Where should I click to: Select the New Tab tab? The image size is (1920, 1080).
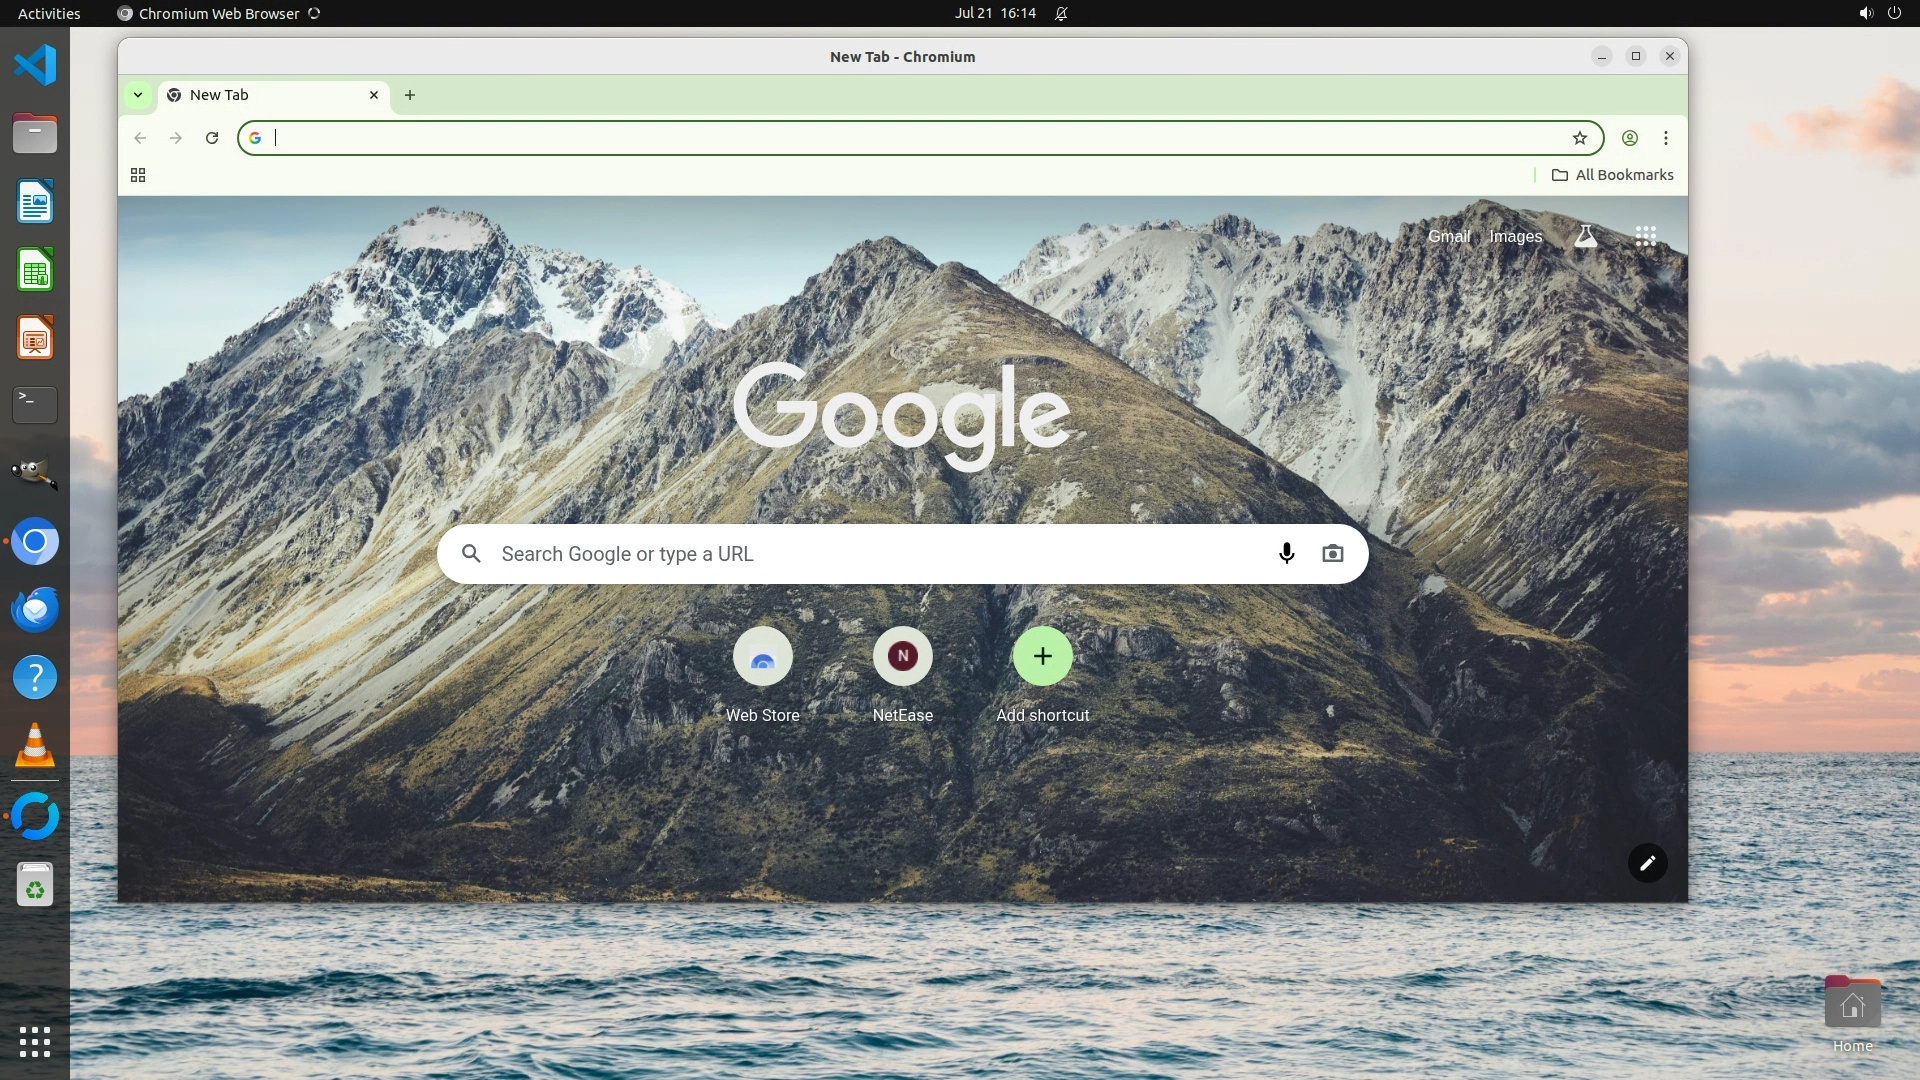(x=260, y=95)
